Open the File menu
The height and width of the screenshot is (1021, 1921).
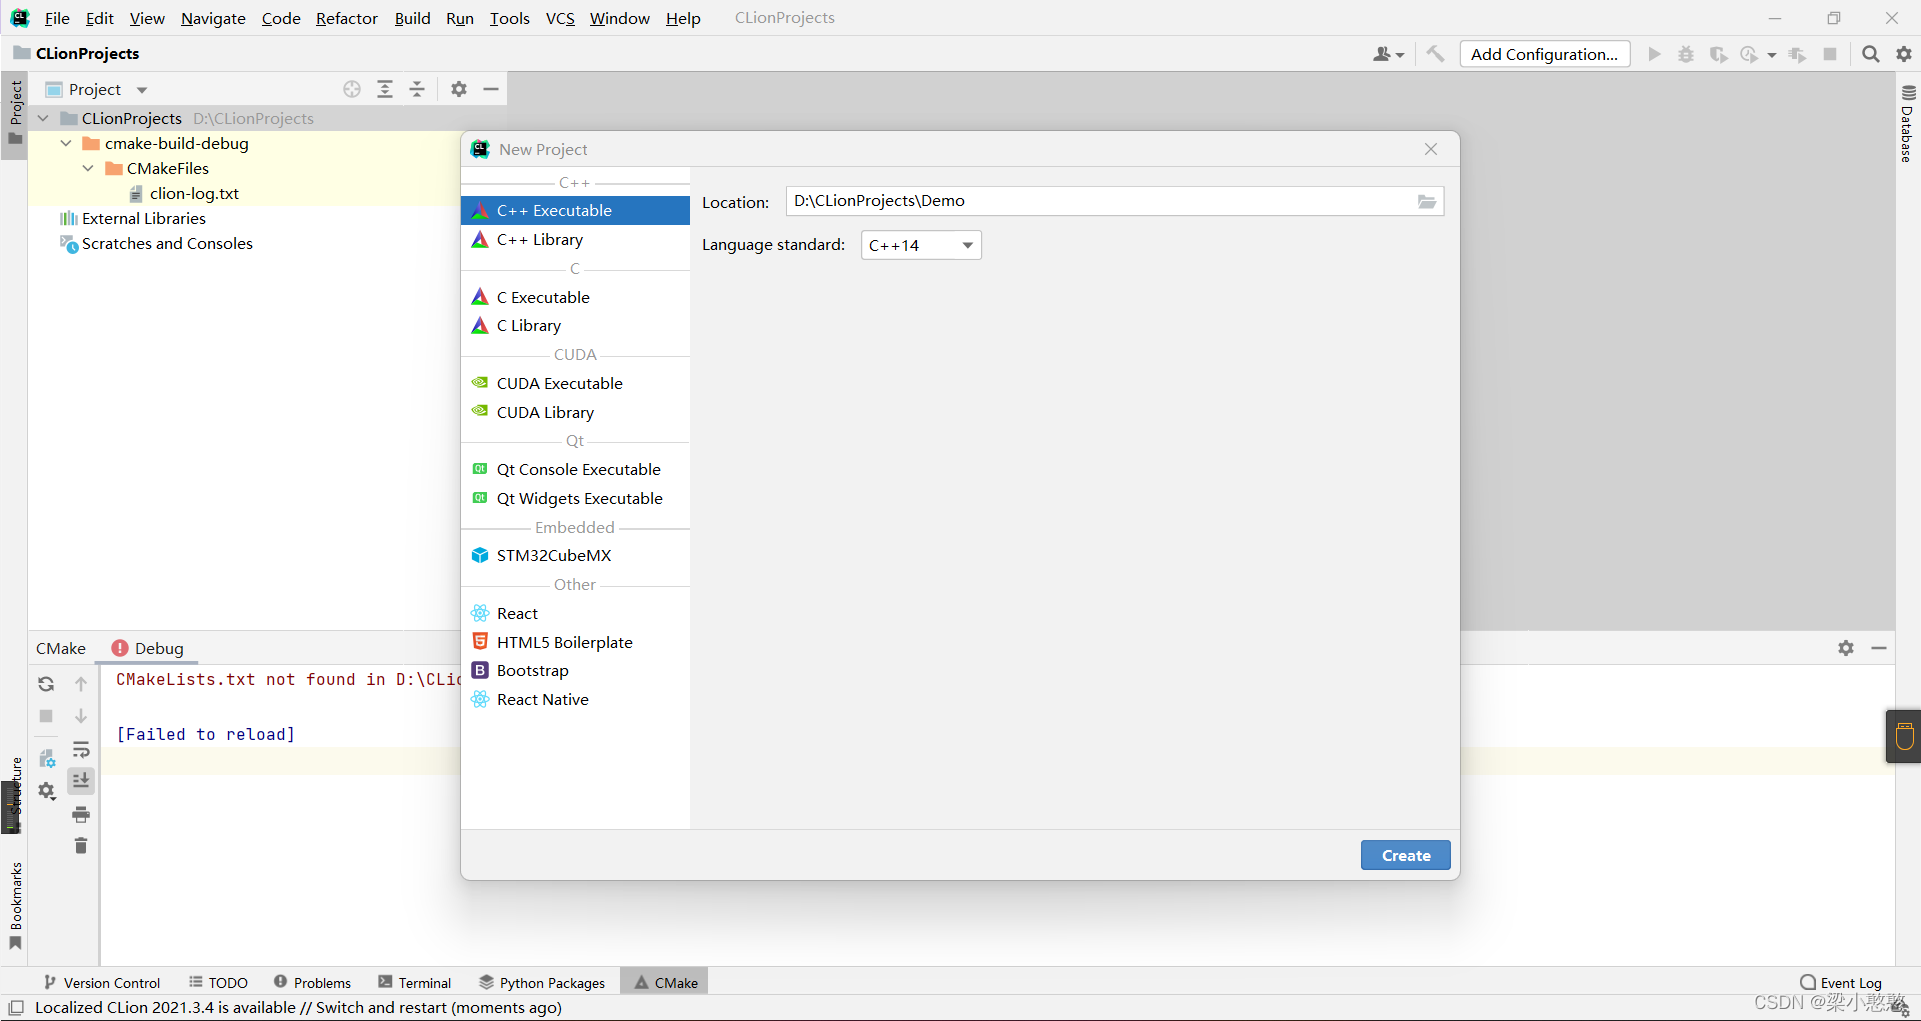(57, 18)
